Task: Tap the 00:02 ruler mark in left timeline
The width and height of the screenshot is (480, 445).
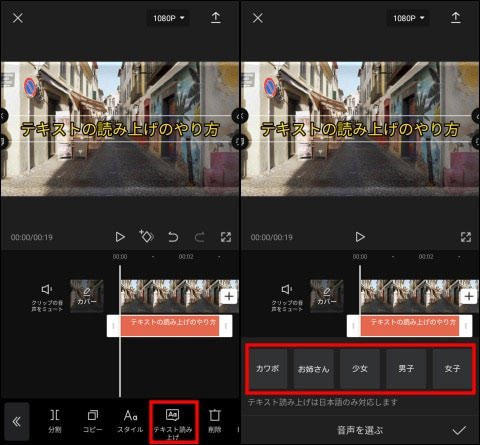Action: point(186,257)
